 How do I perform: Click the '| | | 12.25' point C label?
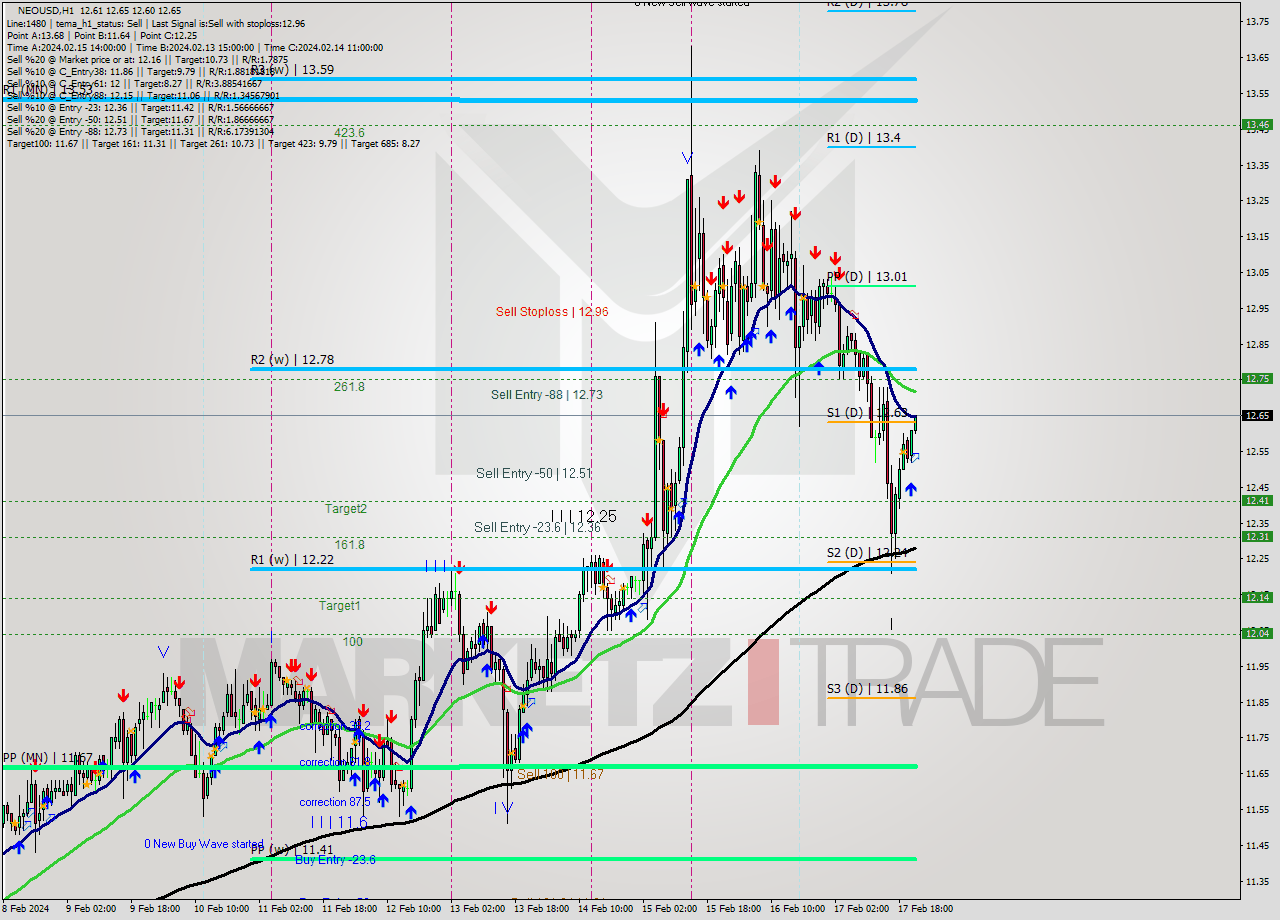(x=584, y=516)
